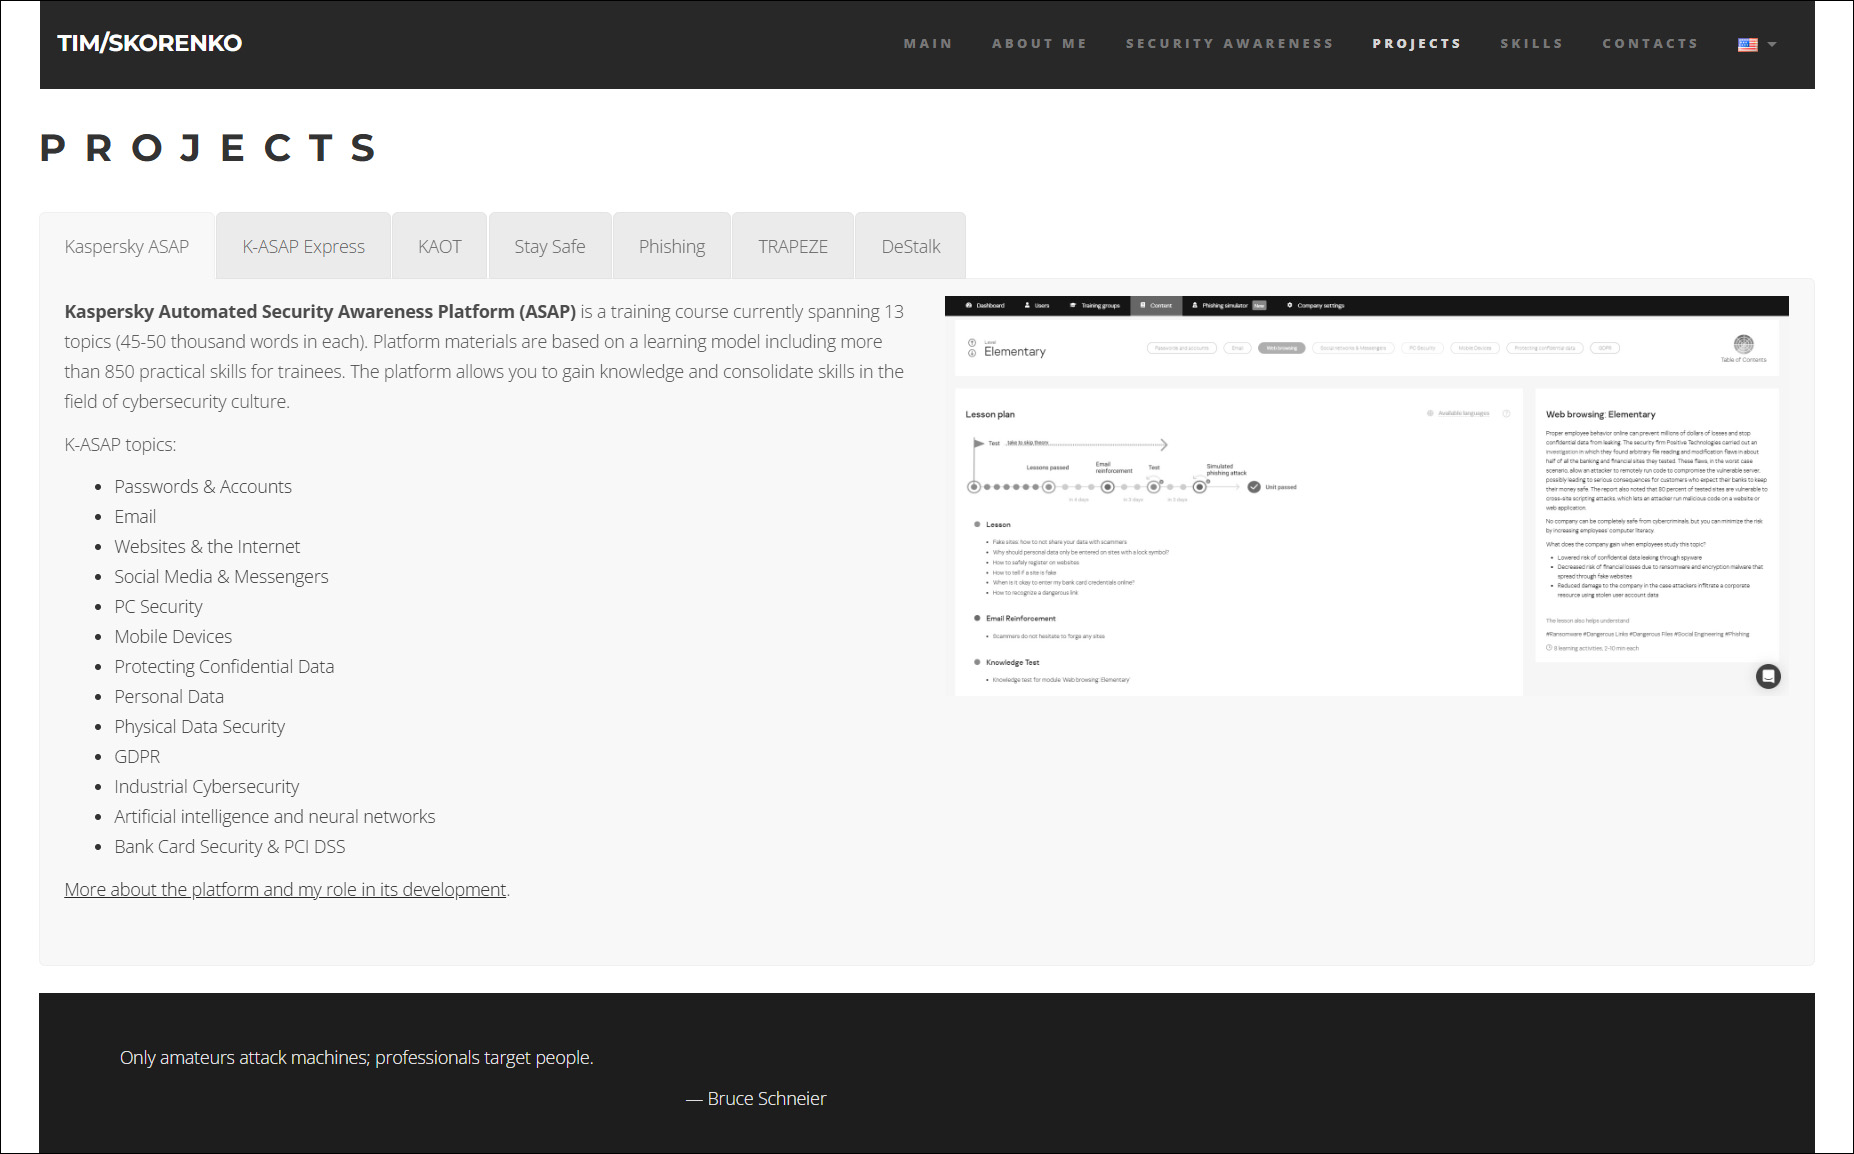This screenshot has height=1154, width=1854.
Task: Open the language flag dropdown
Action: [1757, 44]
